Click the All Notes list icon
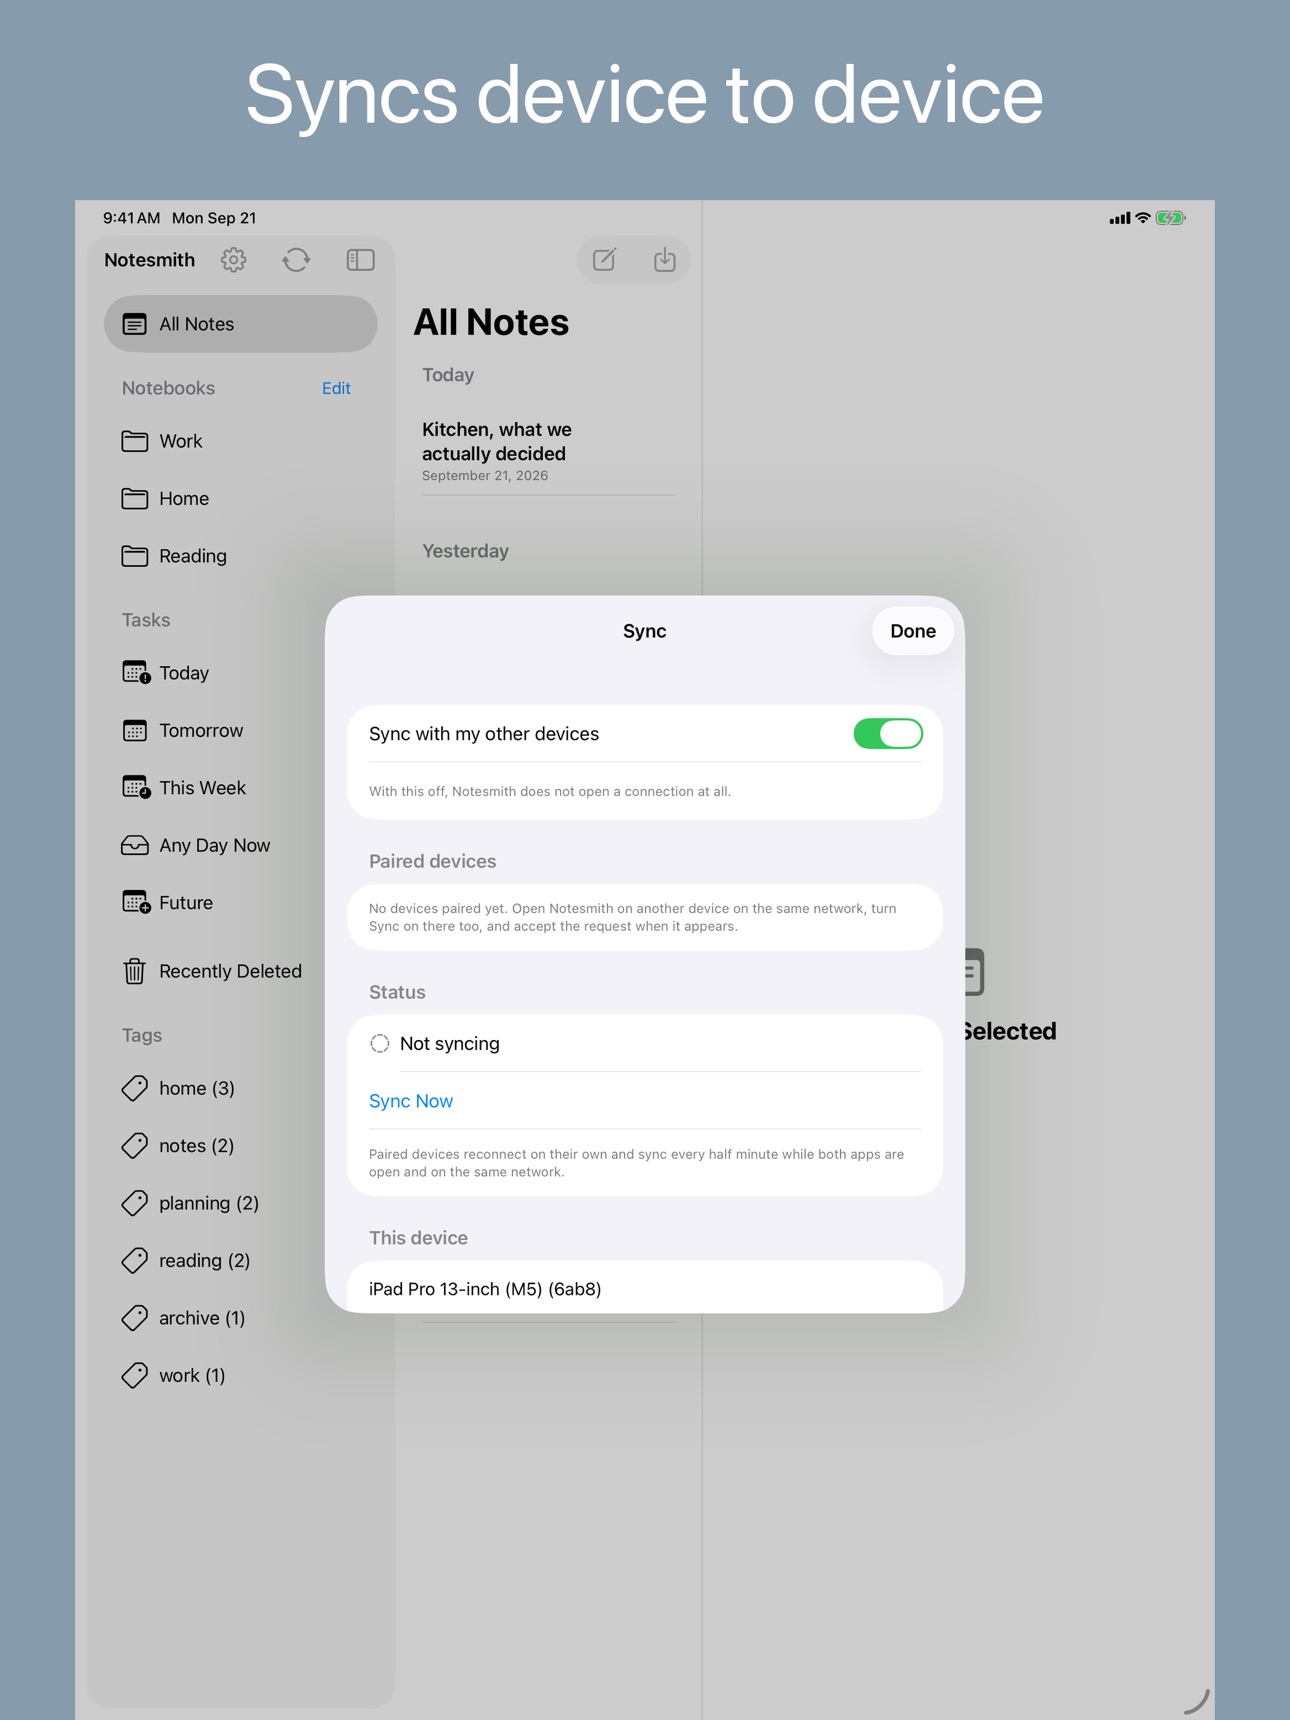1290x1720 pixels. 134,324
